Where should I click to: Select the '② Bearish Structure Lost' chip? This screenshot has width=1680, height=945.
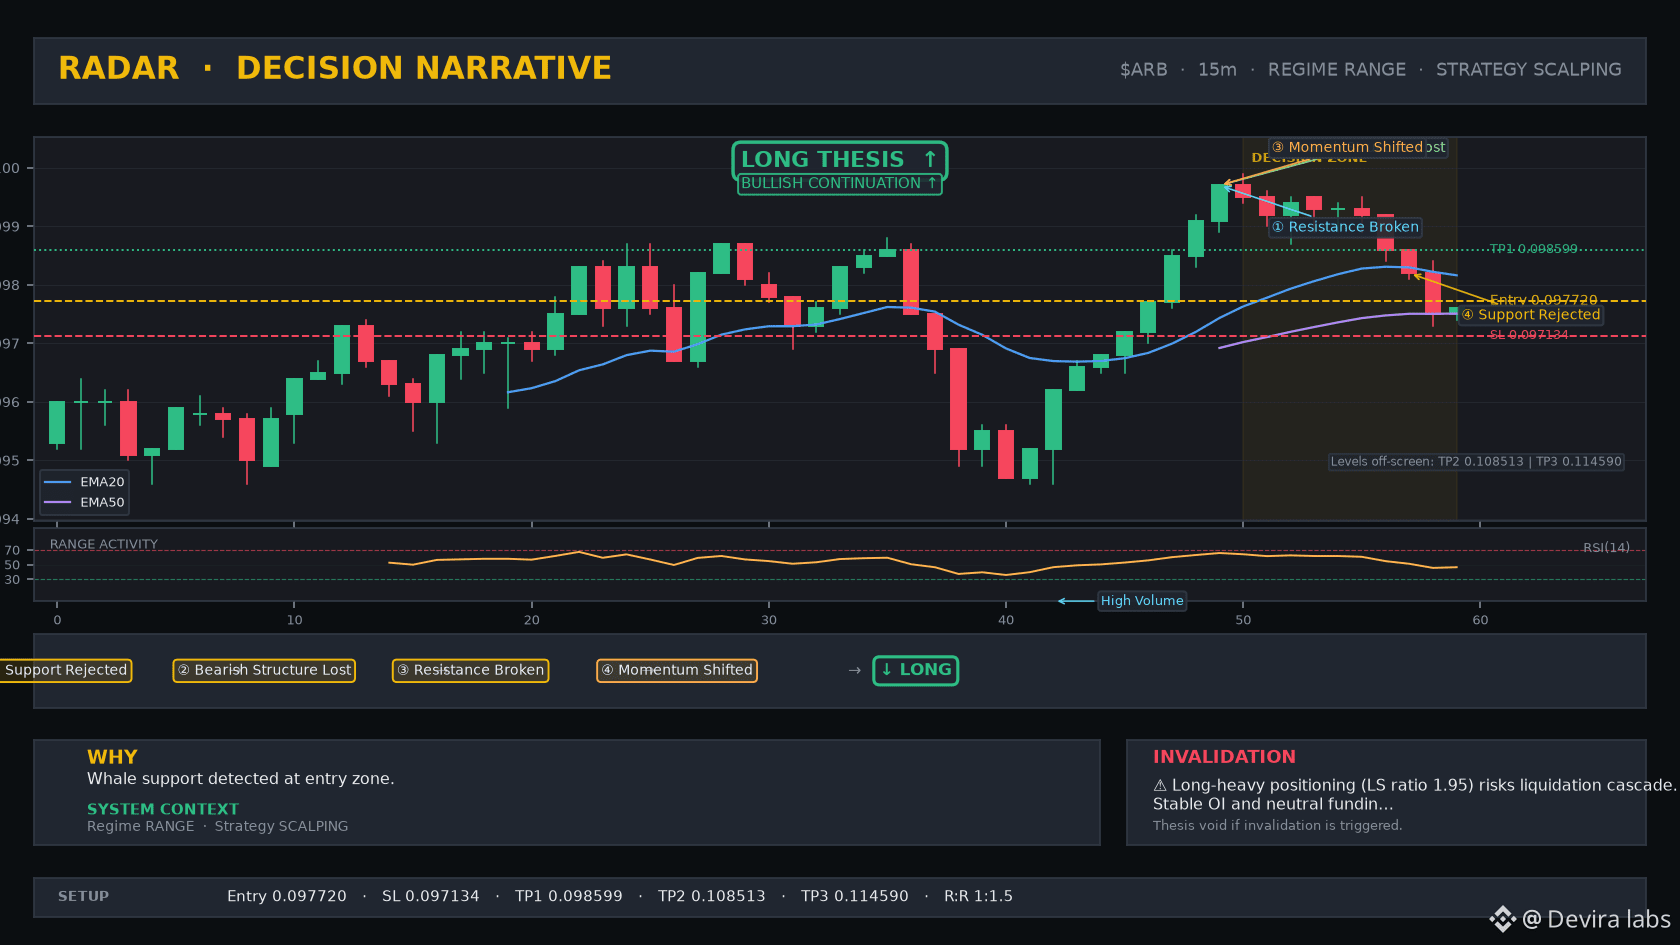(264, 670)
